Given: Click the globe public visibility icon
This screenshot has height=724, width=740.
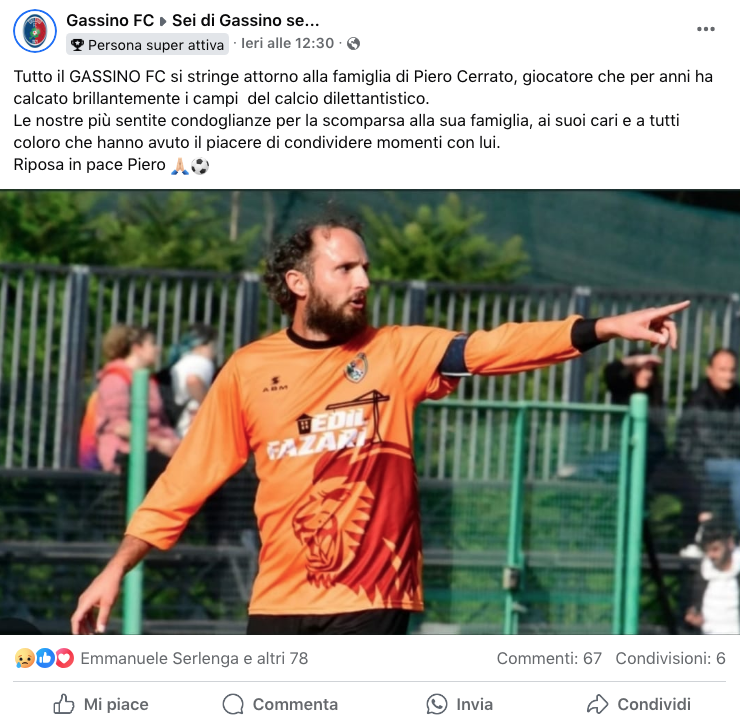Looking at the screenshot, I should tap(353, 44).
